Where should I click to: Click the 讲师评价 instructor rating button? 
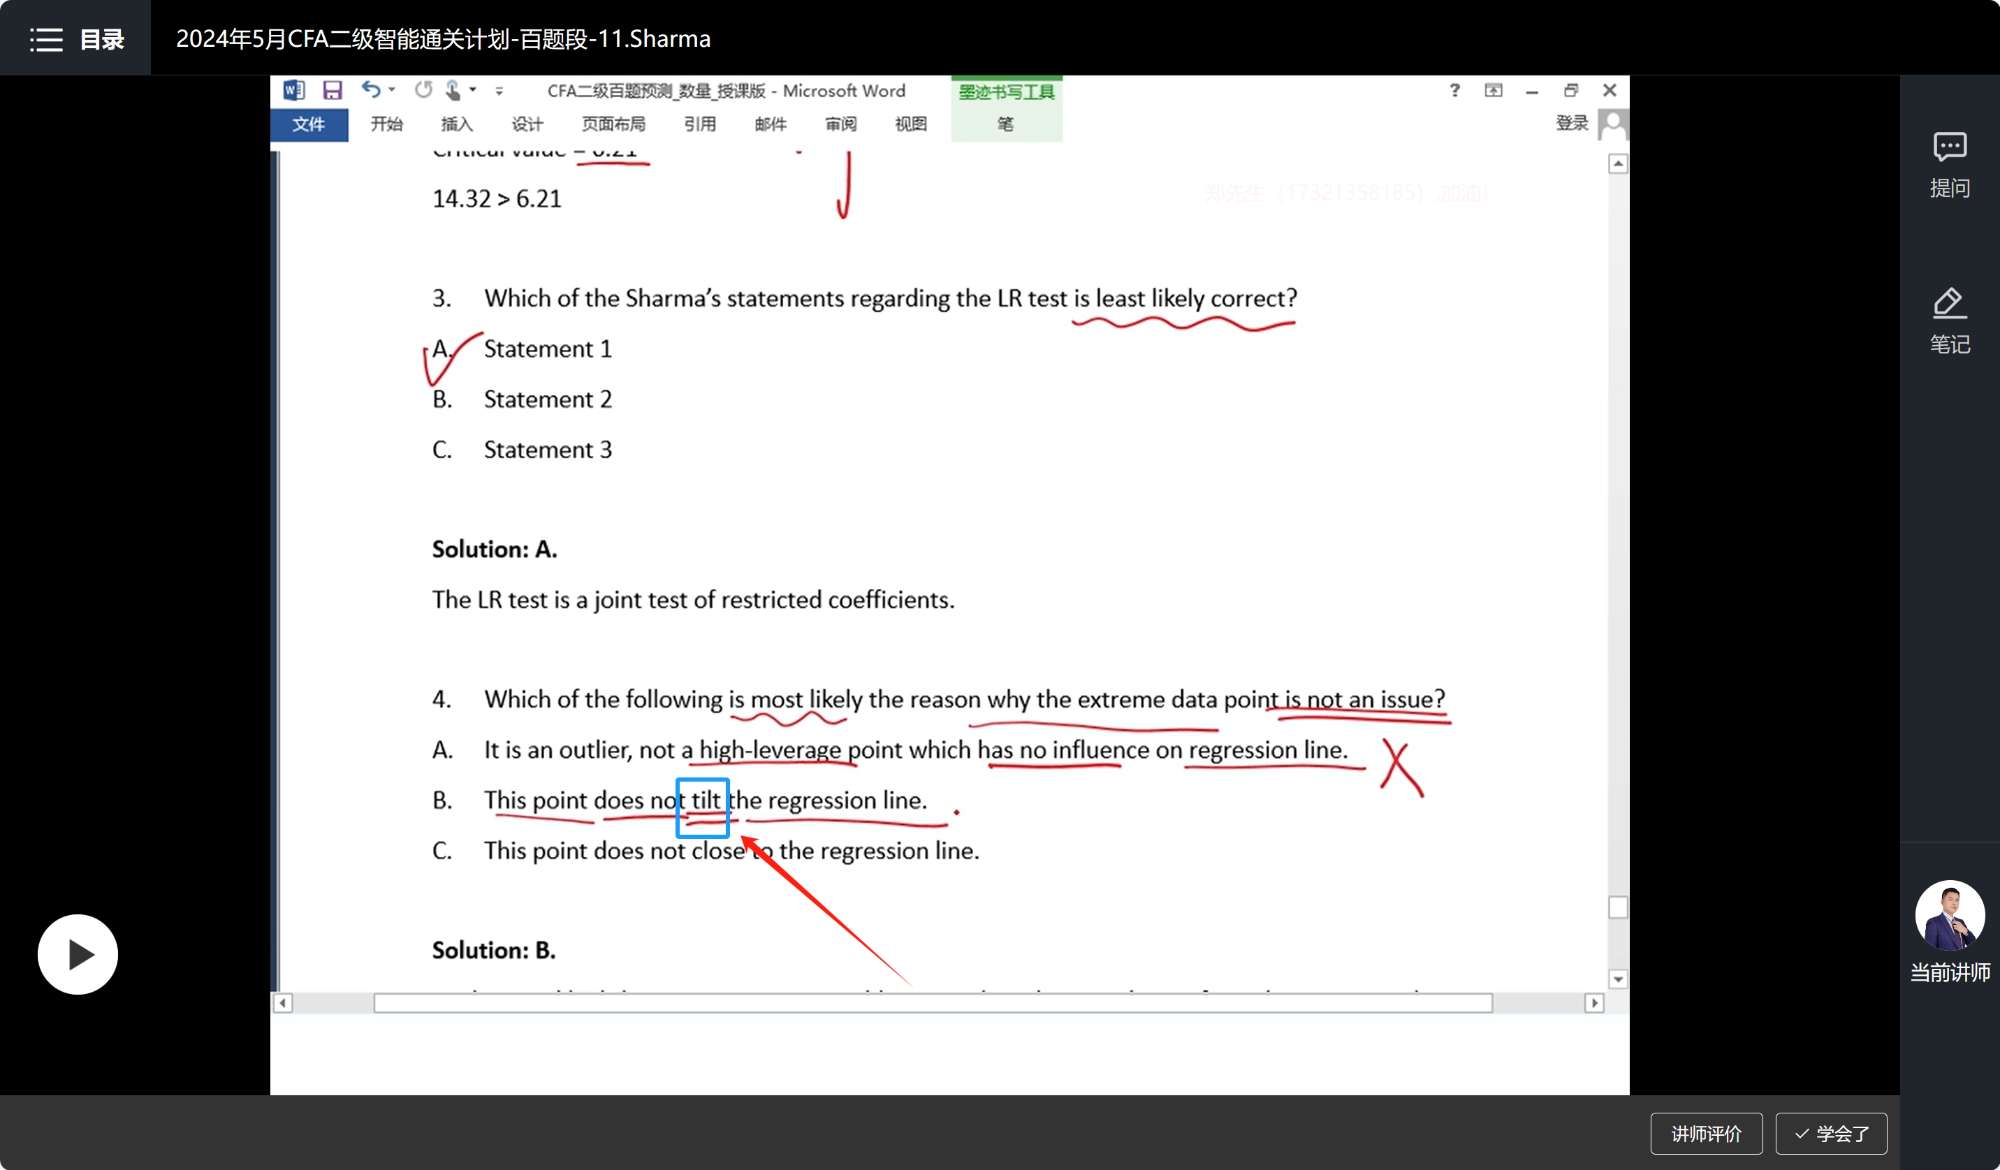[1706, 1133]
